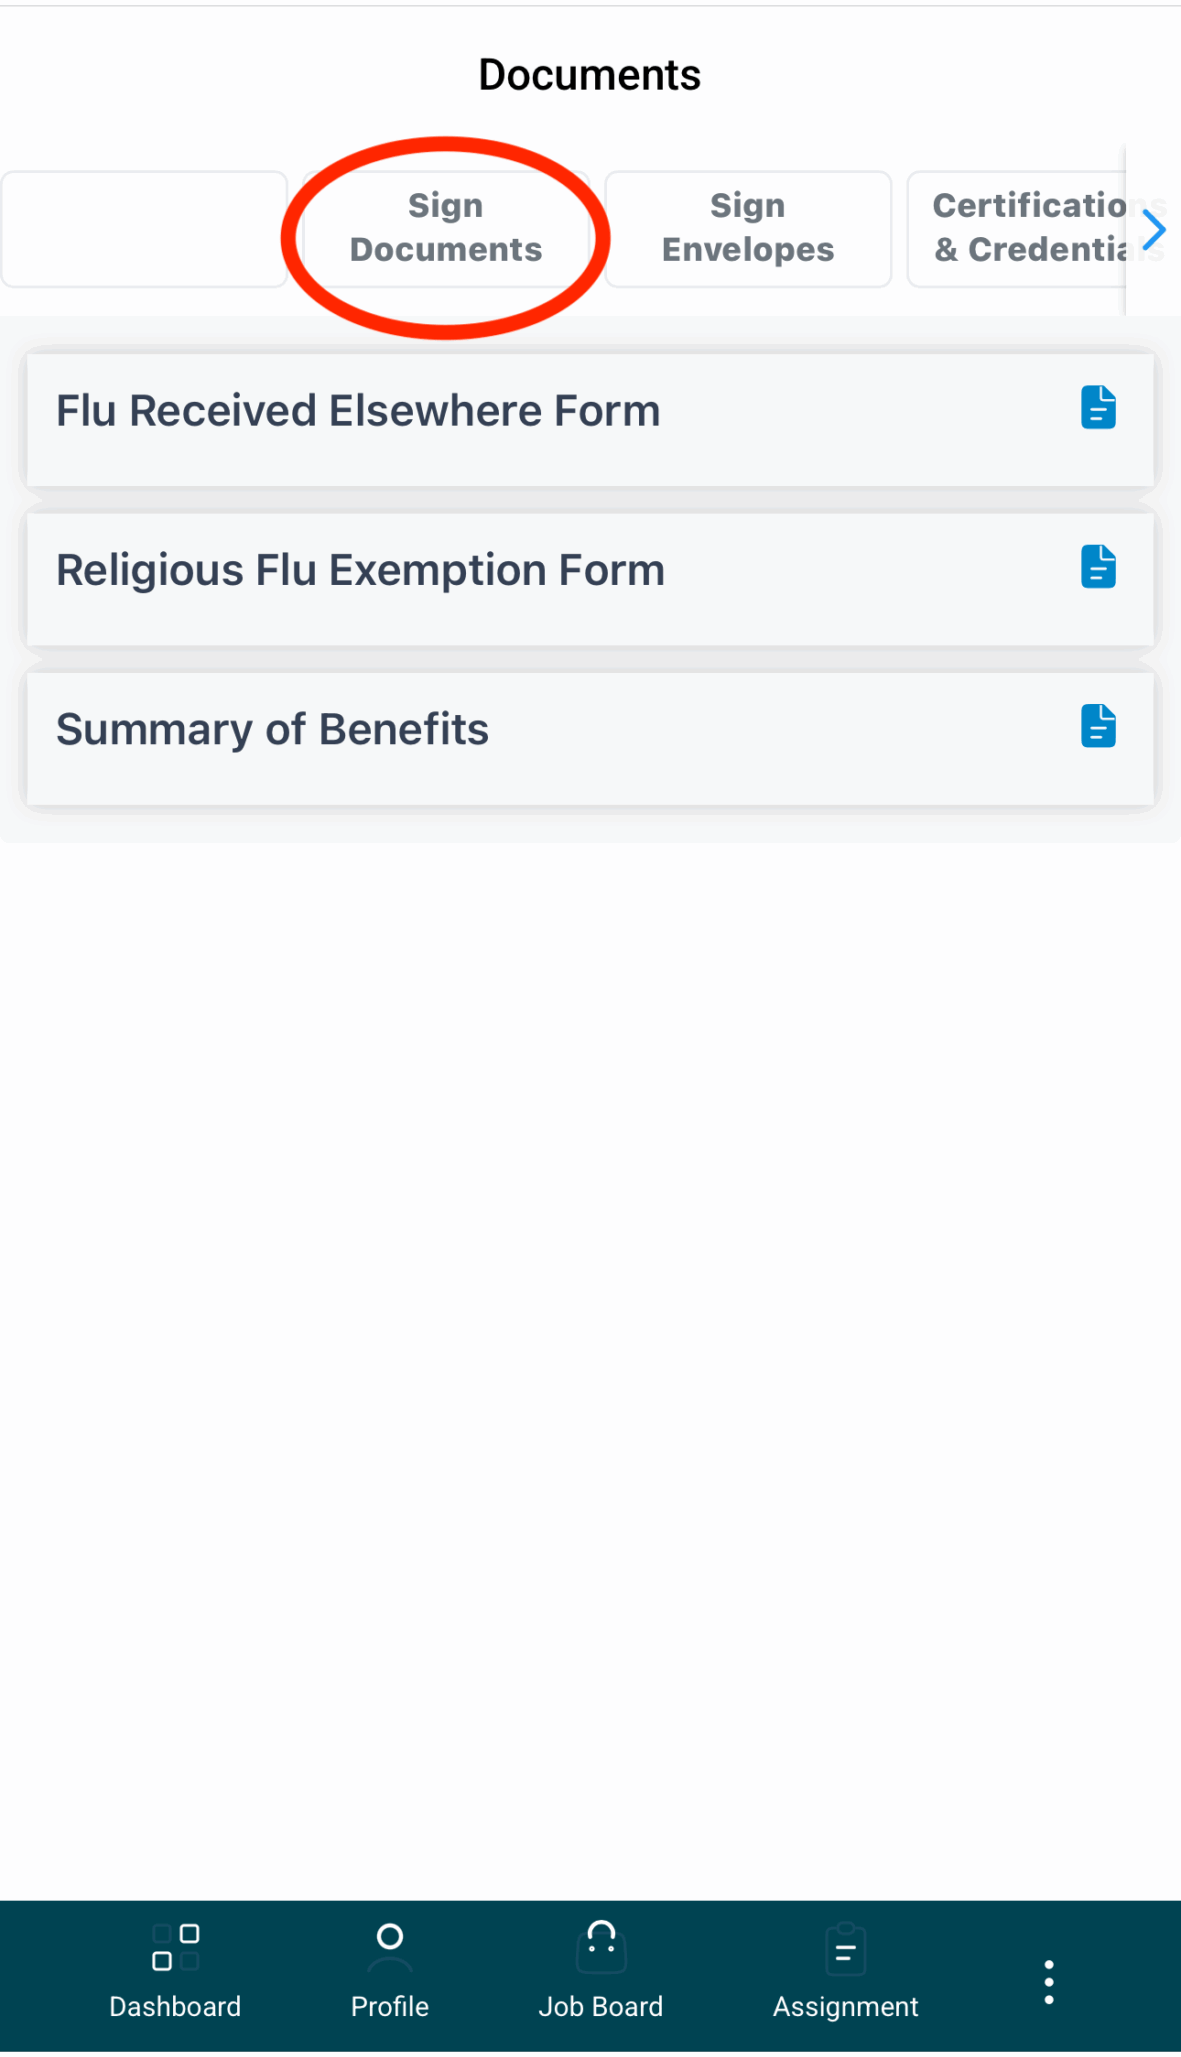The height and width of the screenshot is (2057, 1181).
Task: Tap the Profile person icon
Action: (389, 1946)
